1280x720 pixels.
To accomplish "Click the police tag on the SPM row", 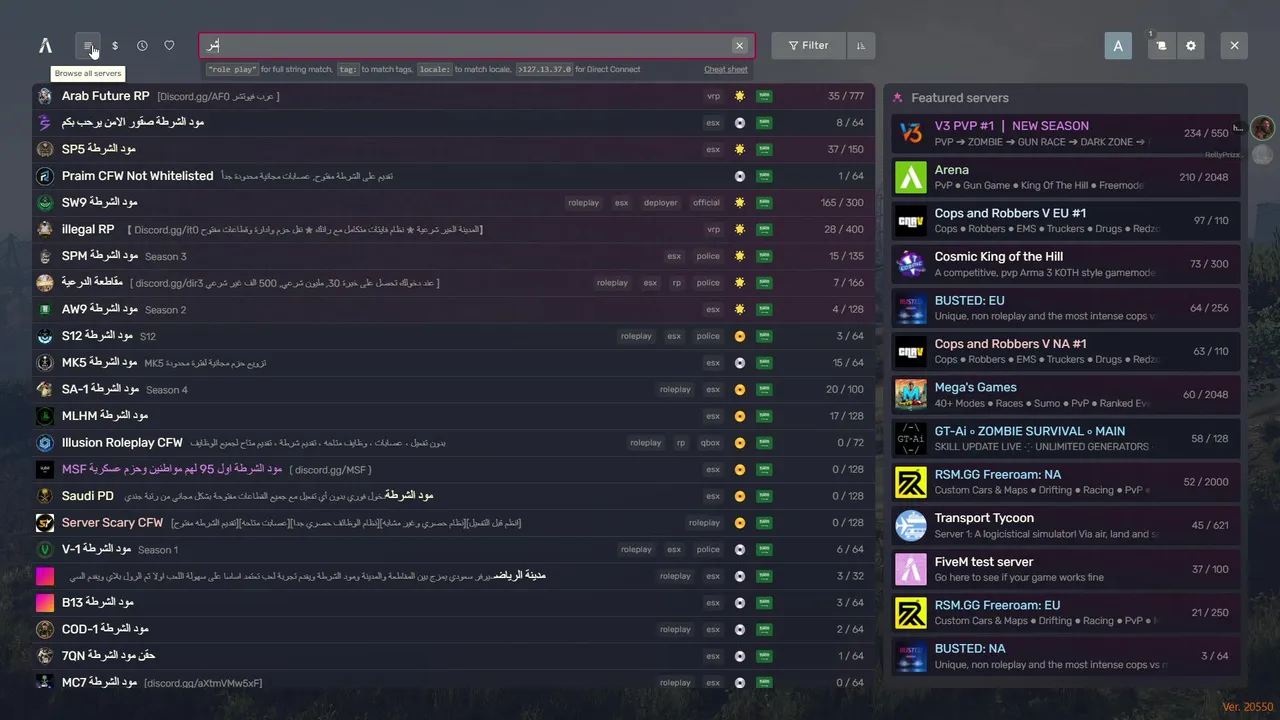I will (708, 256).
